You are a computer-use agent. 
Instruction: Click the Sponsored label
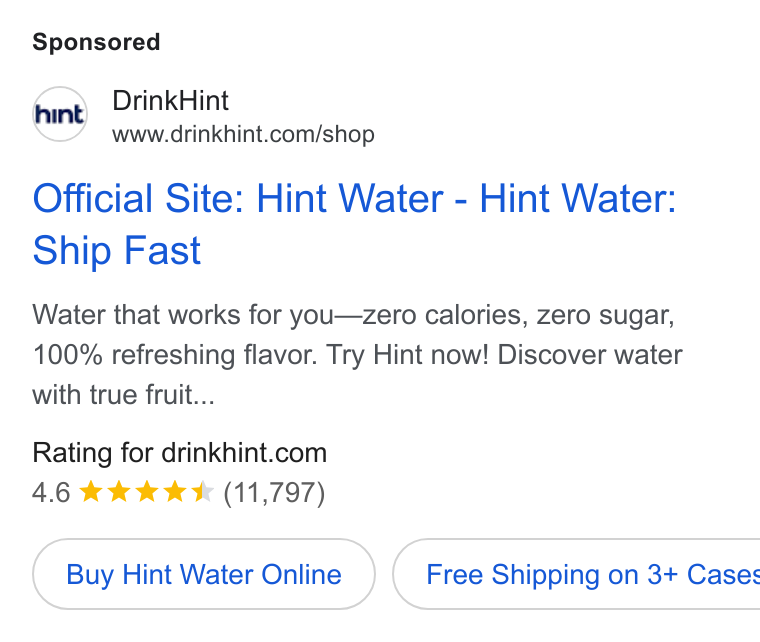pos(96,42)
